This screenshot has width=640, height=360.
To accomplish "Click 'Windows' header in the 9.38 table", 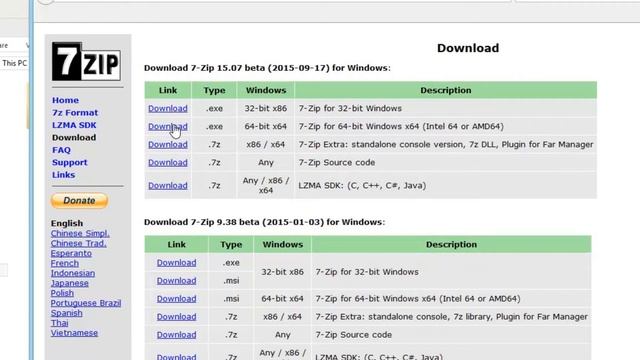I will point(282,244).
